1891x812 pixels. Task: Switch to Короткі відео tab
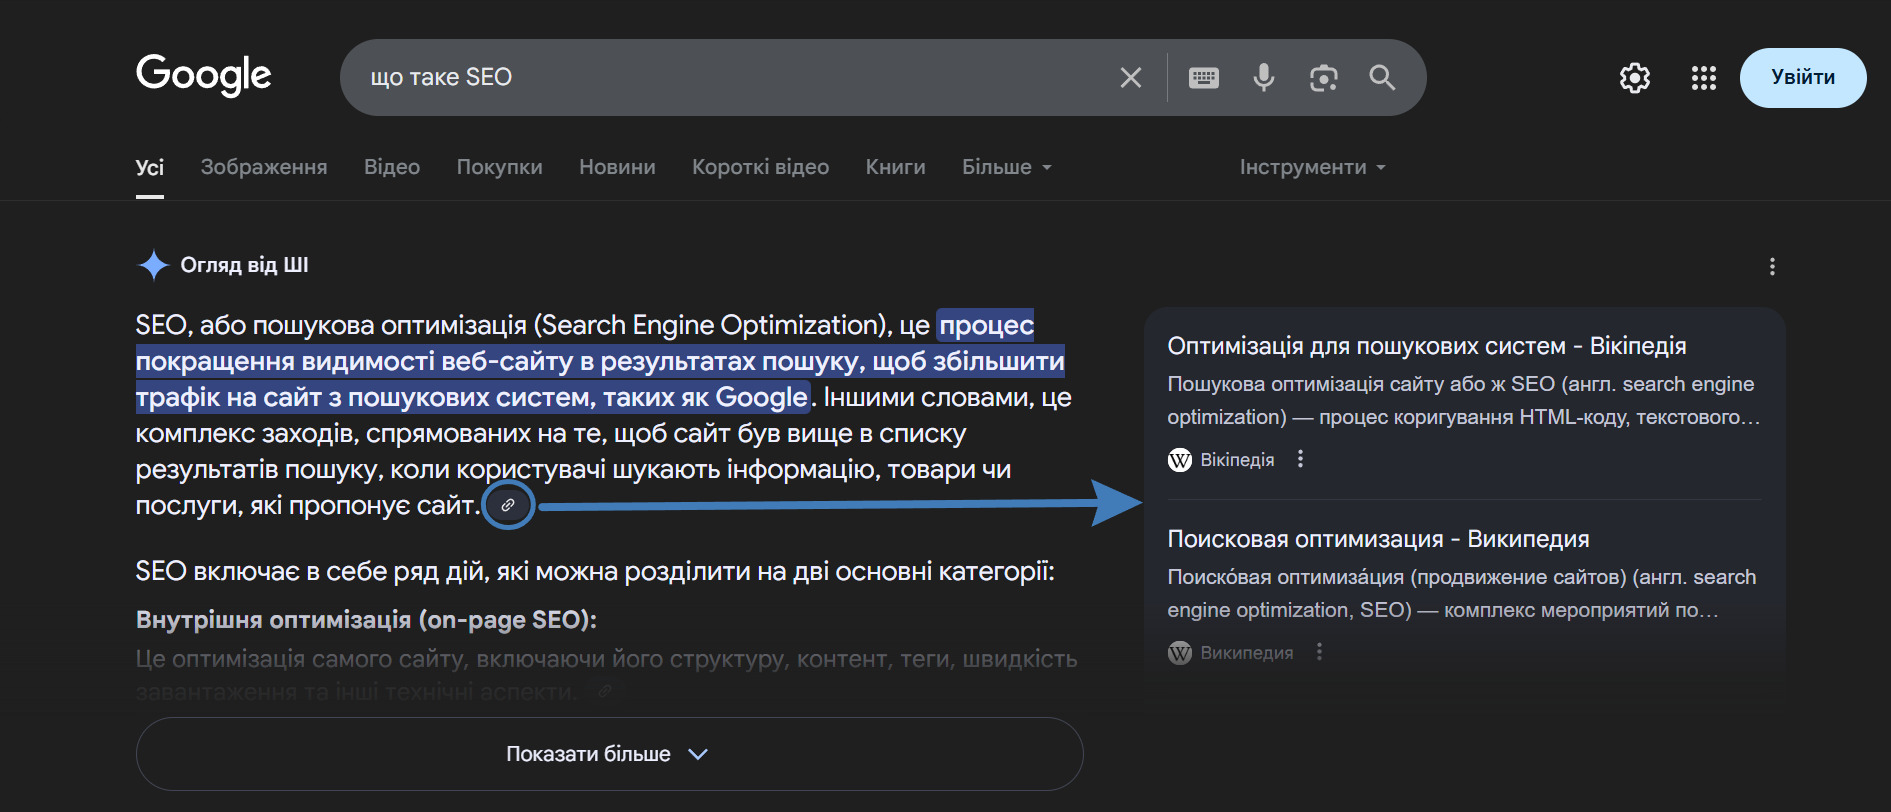[760, 167]
